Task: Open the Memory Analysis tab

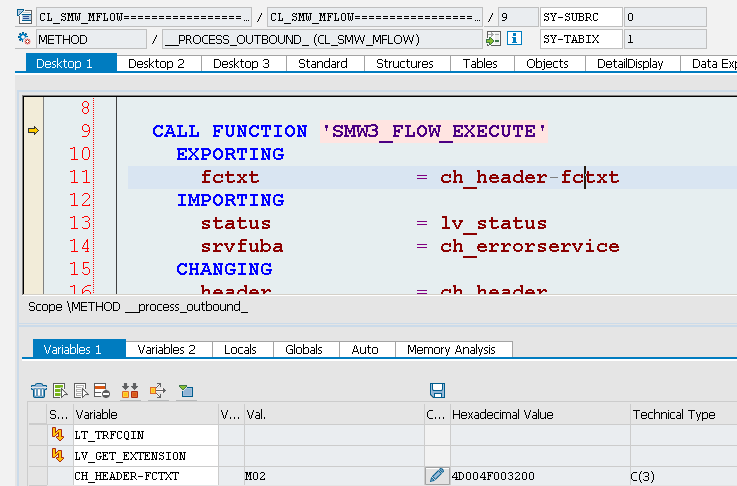Action: tap(451, 350)
